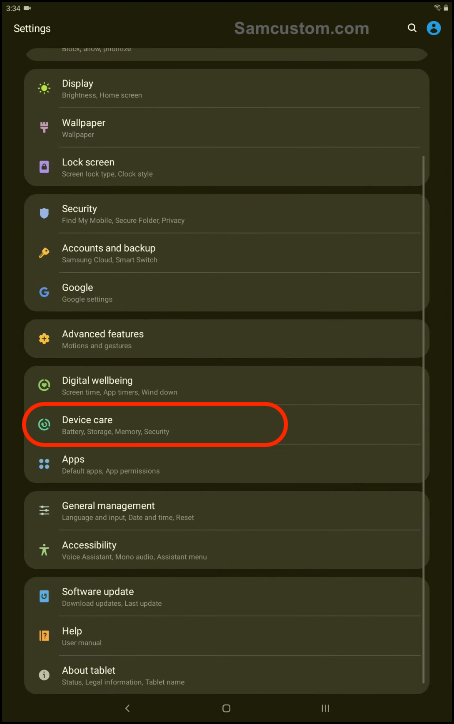Tap the Accessibility person icon
The image size is (454, 724).
click(44, 549)
